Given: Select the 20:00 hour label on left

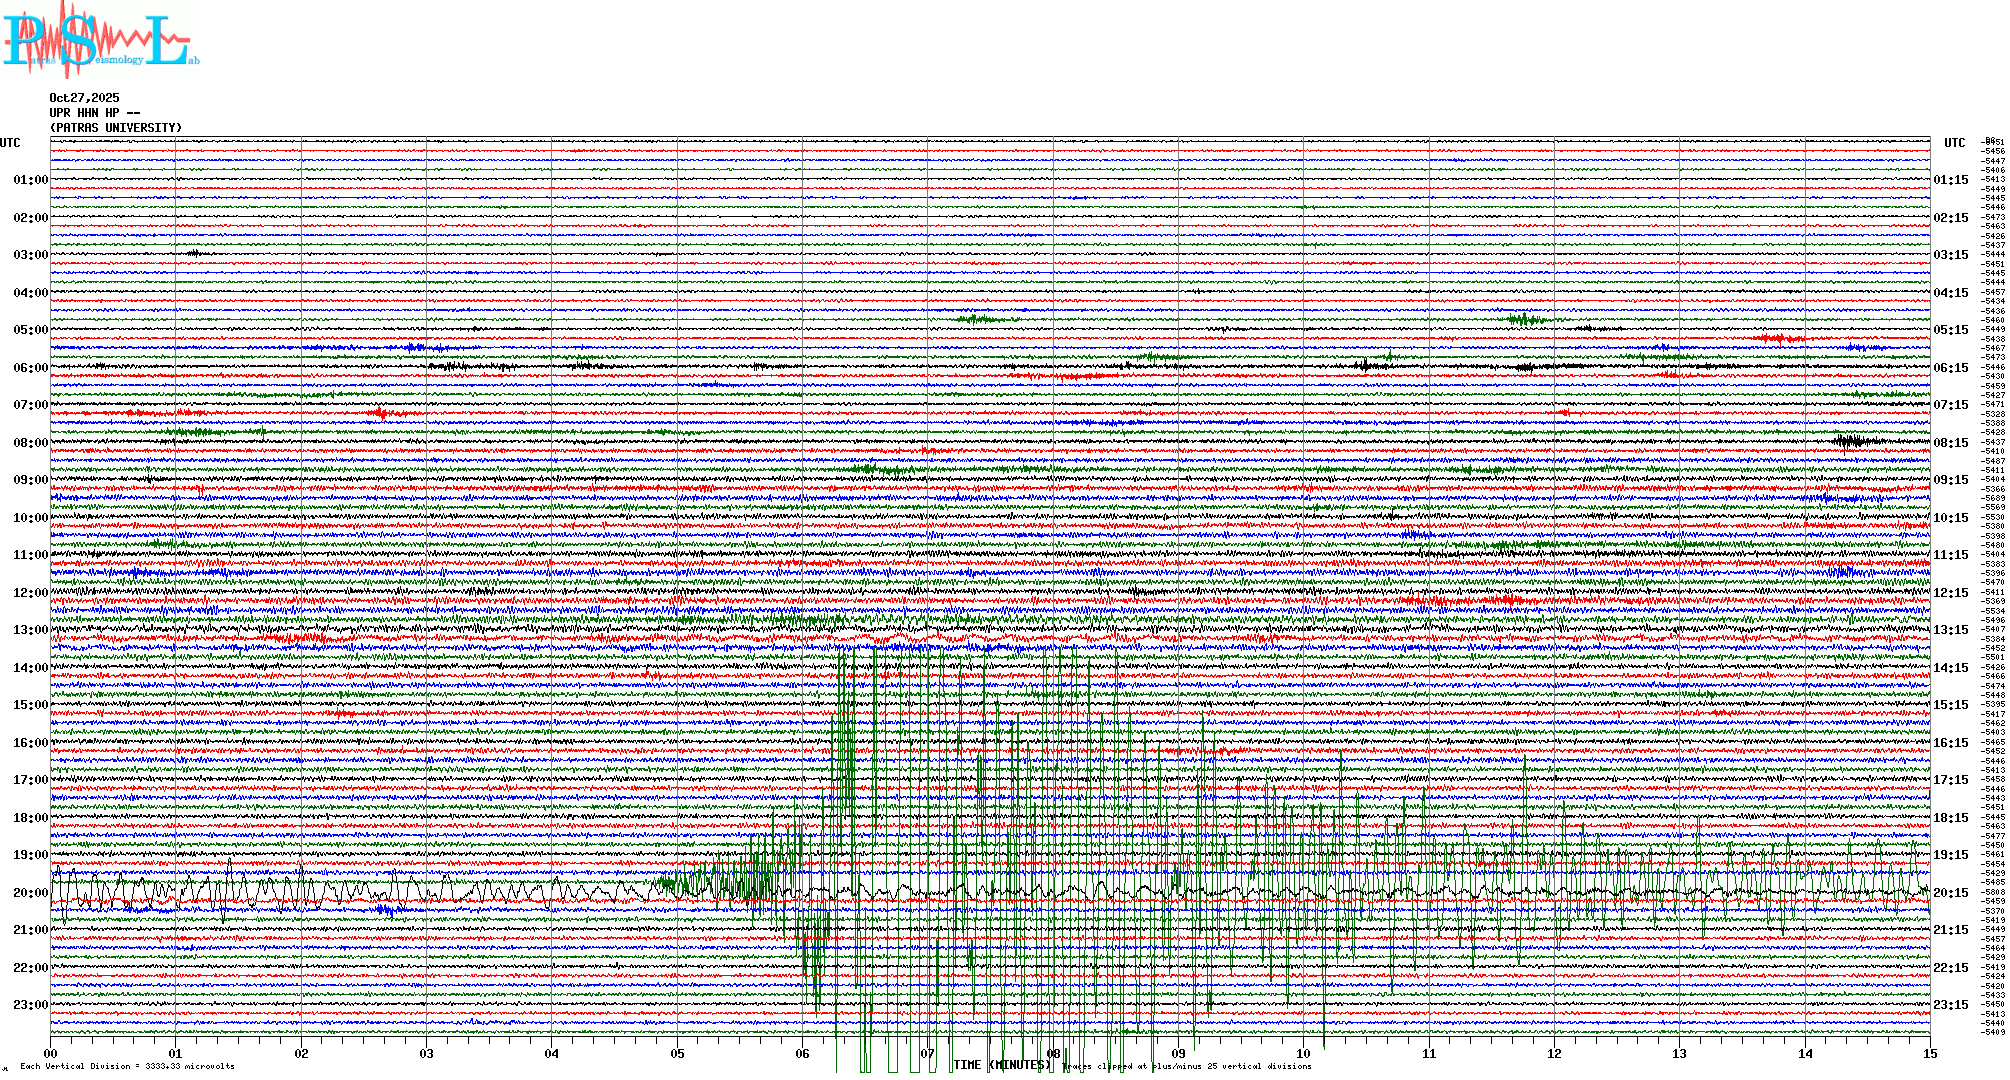Looking at the screenshot, I should [x=30, y=893].
